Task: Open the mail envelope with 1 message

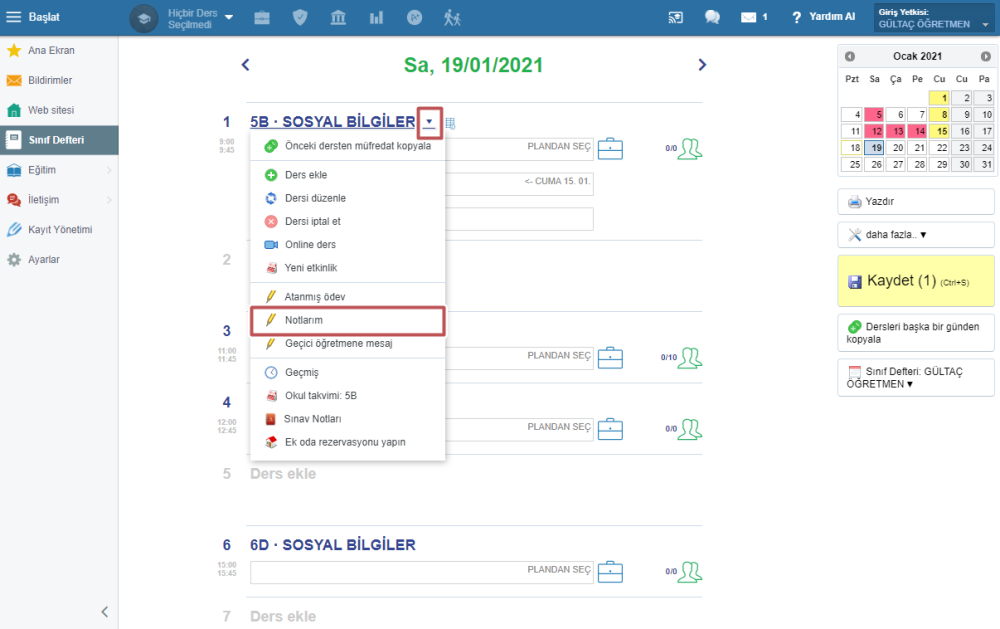Action: [754, 17]
